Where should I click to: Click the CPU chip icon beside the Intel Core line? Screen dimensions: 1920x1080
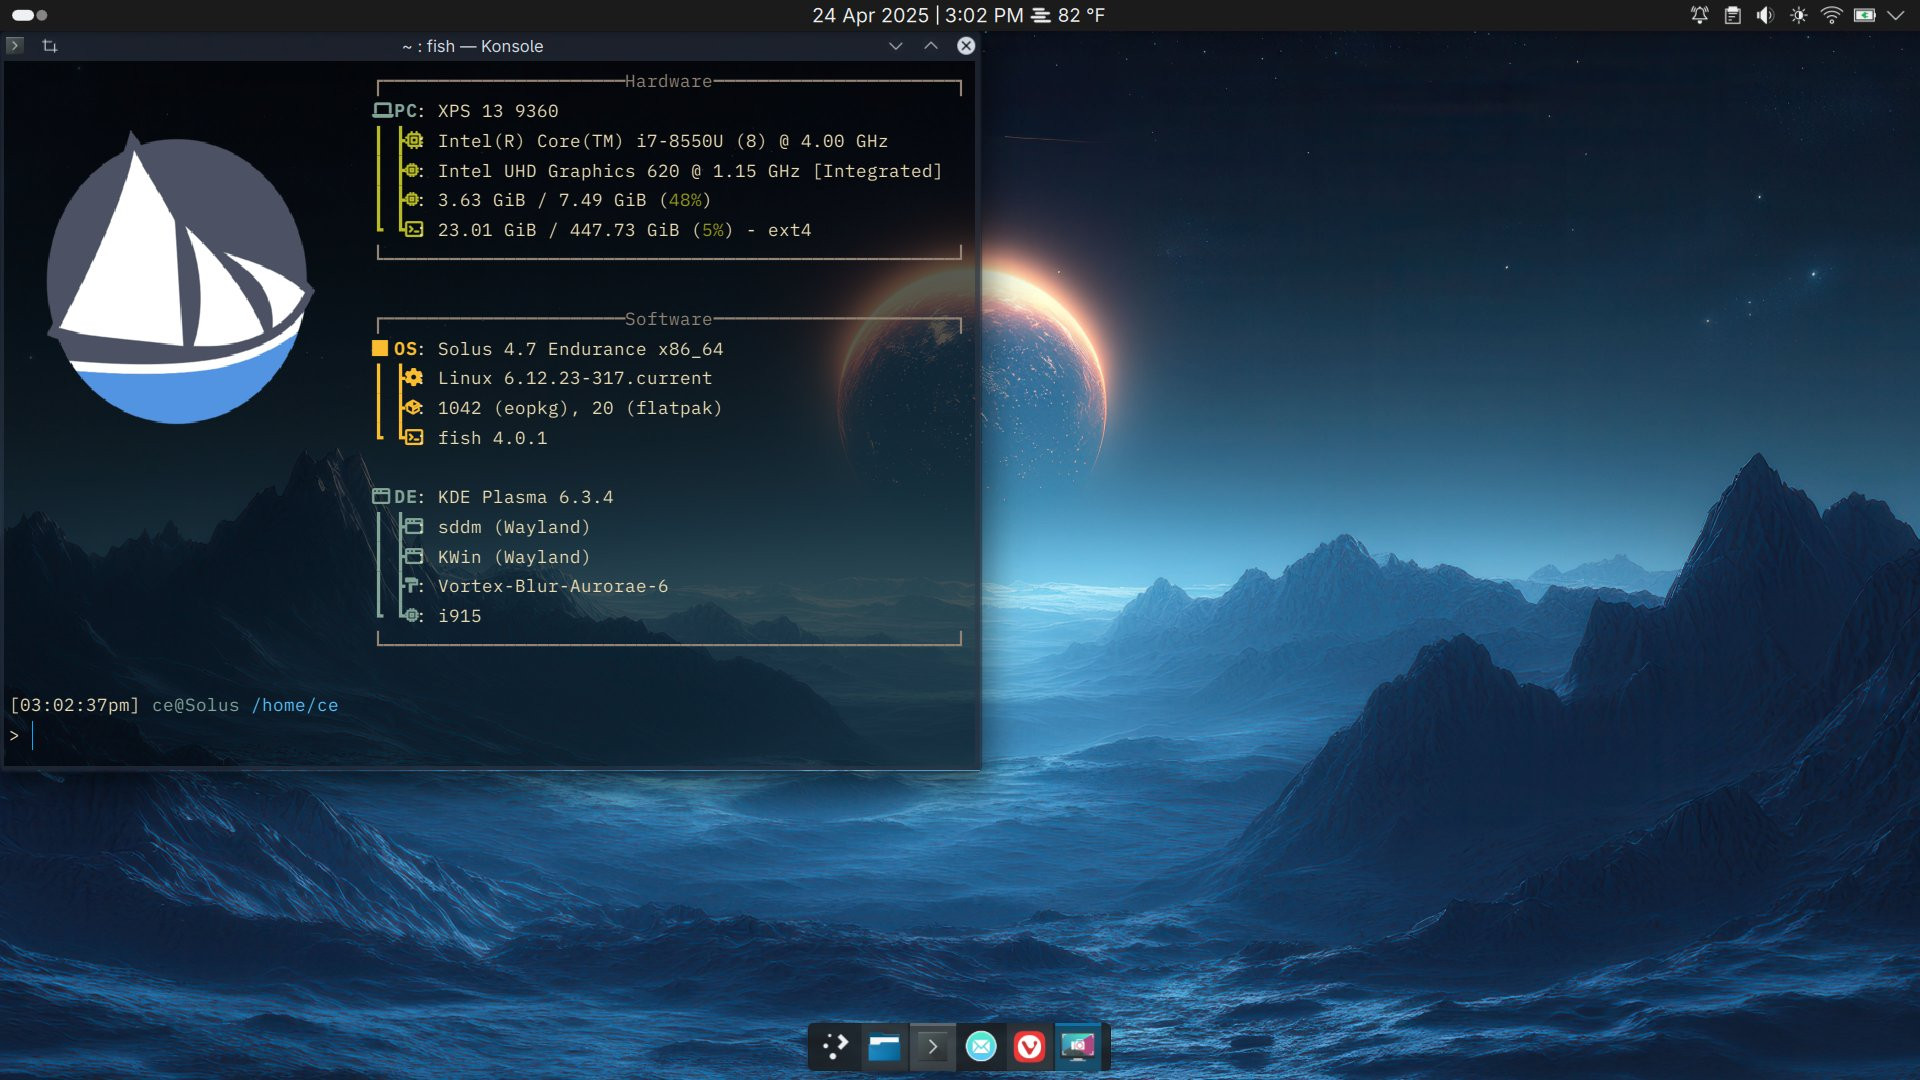coord(414,140)
